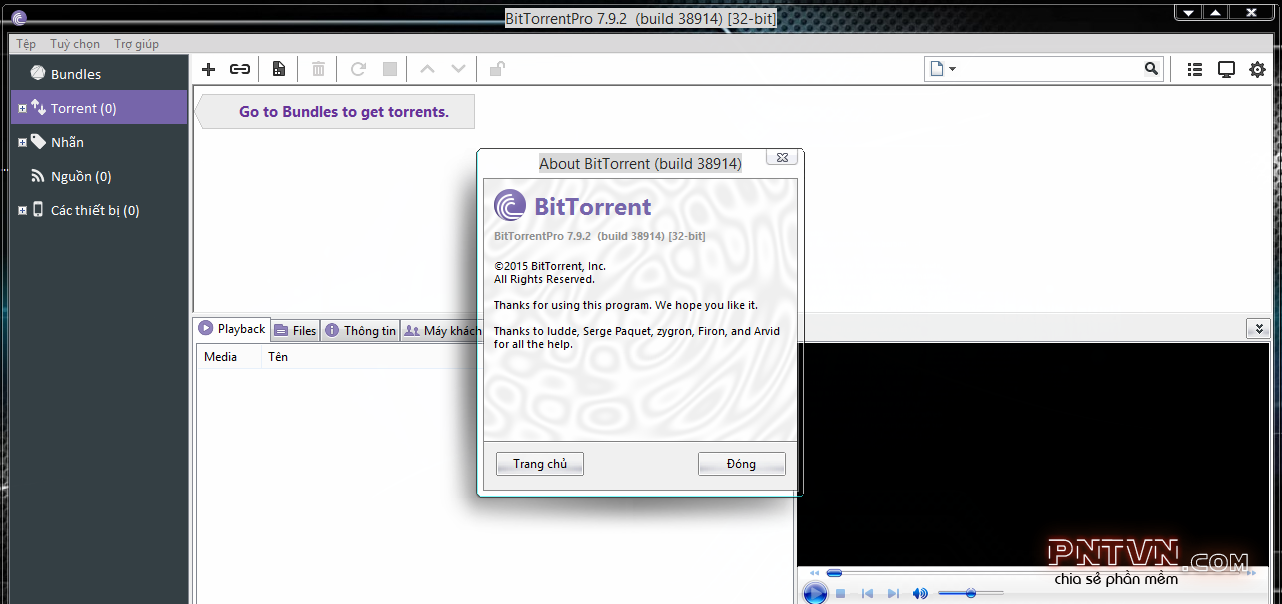Image resolution: width=1282 pixels, height=604 pixels.
Task: Click the playback seek bar
Action: point(1034,573)
